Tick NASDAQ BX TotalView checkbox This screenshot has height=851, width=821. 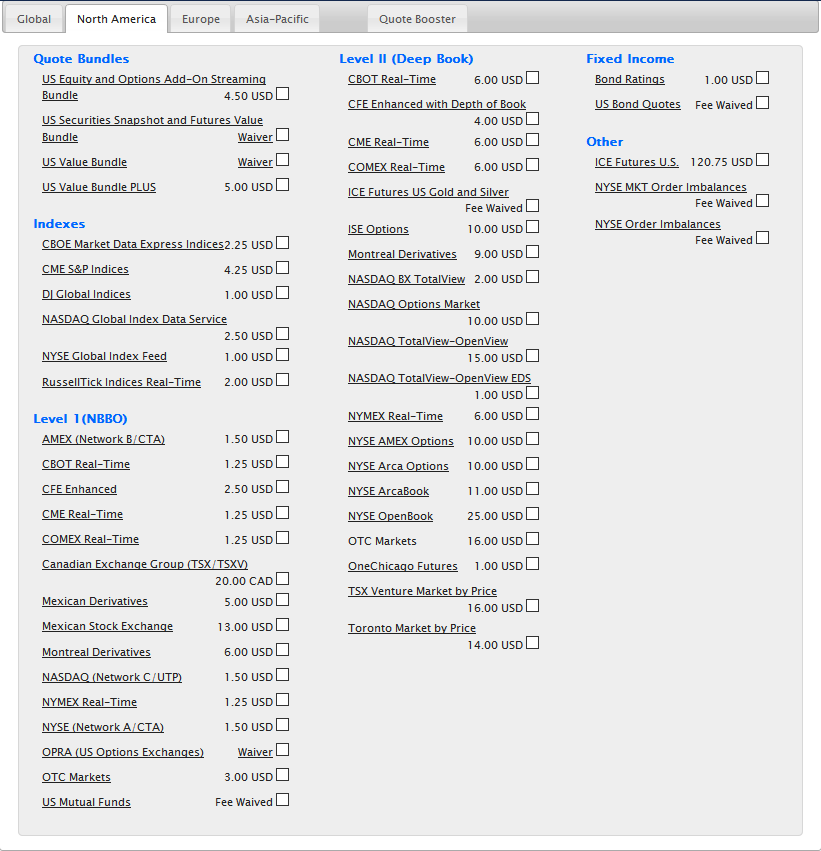[x=533, y=277]
